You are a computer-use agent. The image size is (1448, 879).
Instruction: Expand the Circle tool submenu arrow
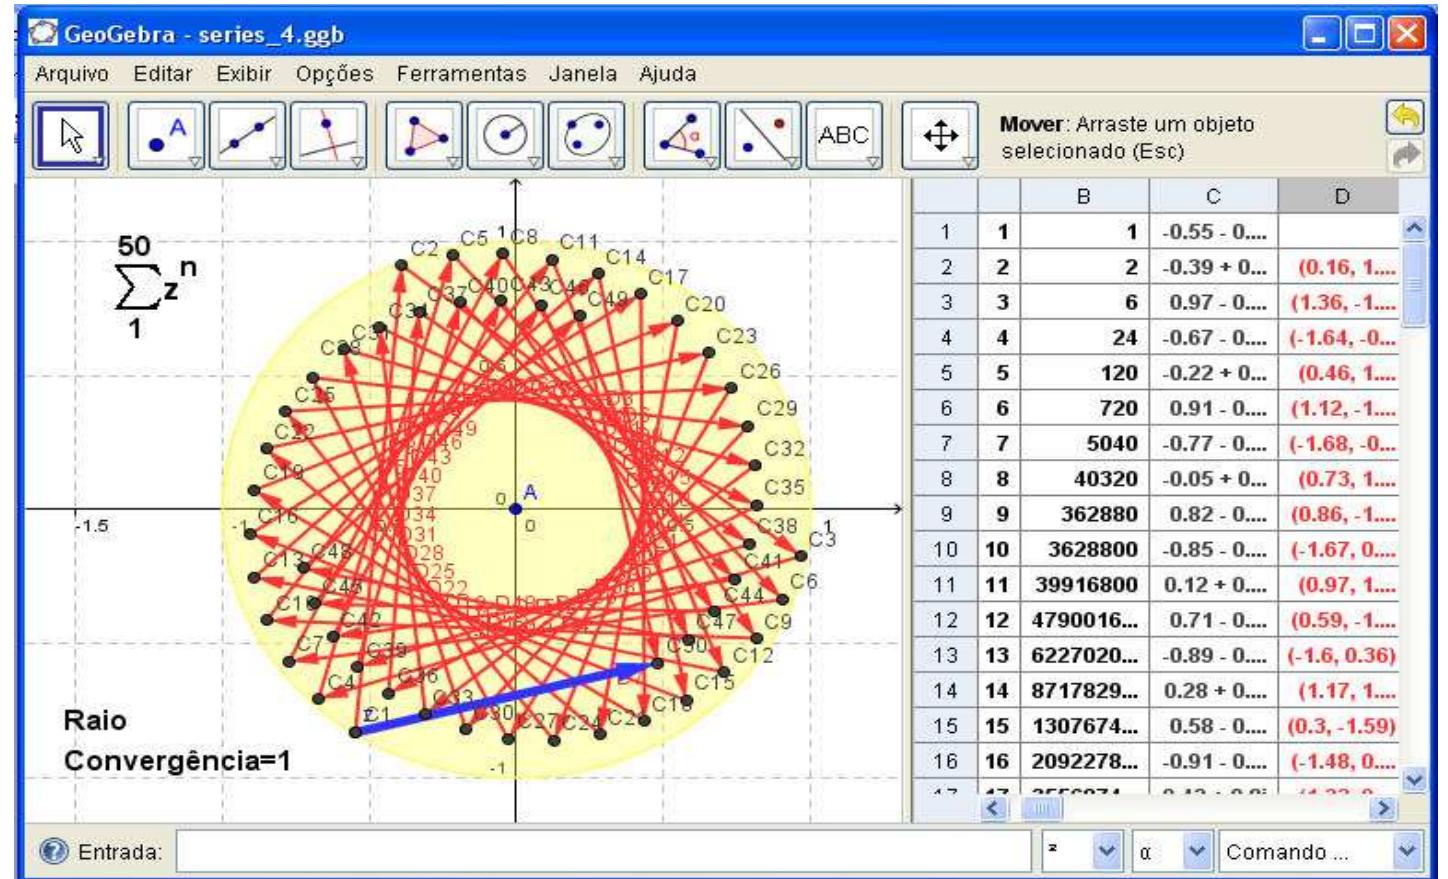point(535,161)
